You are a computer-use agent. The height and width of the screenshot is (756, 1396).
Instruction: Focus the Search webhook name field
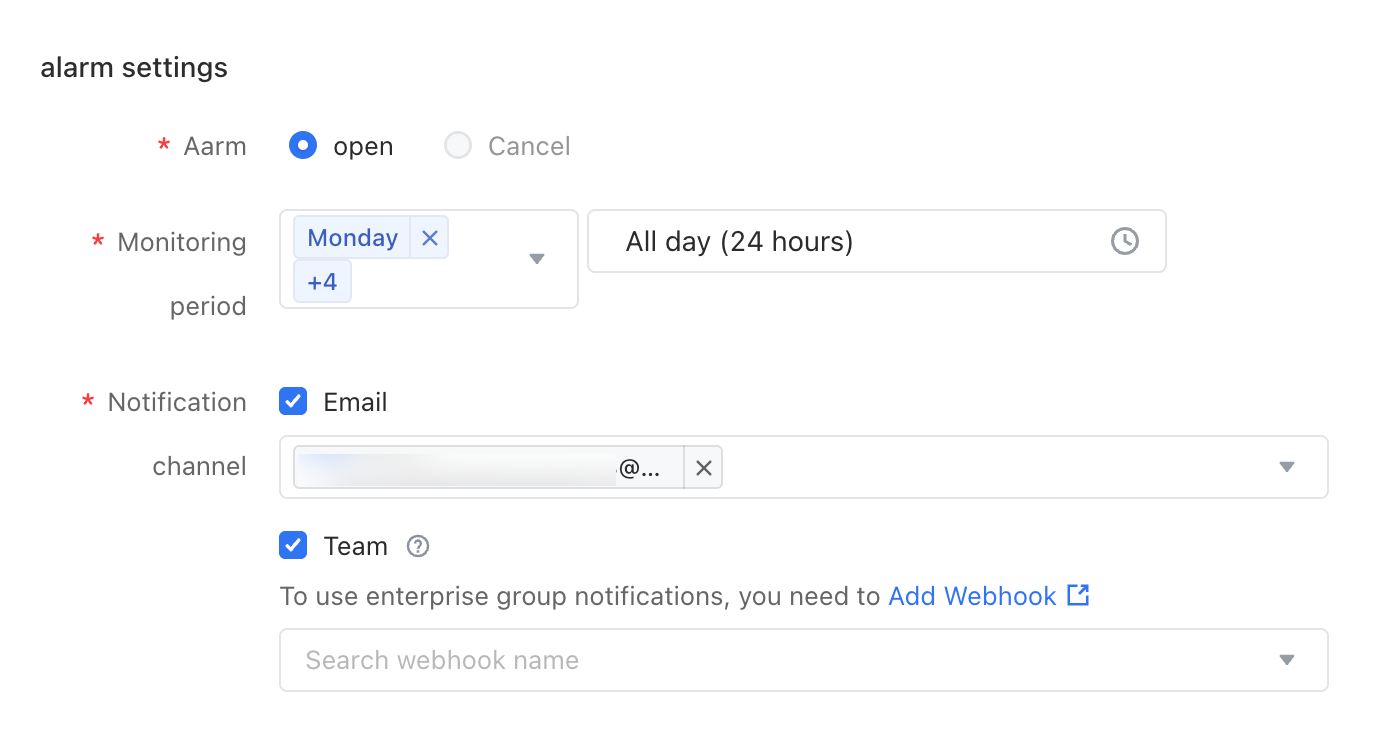coord(804,660)
